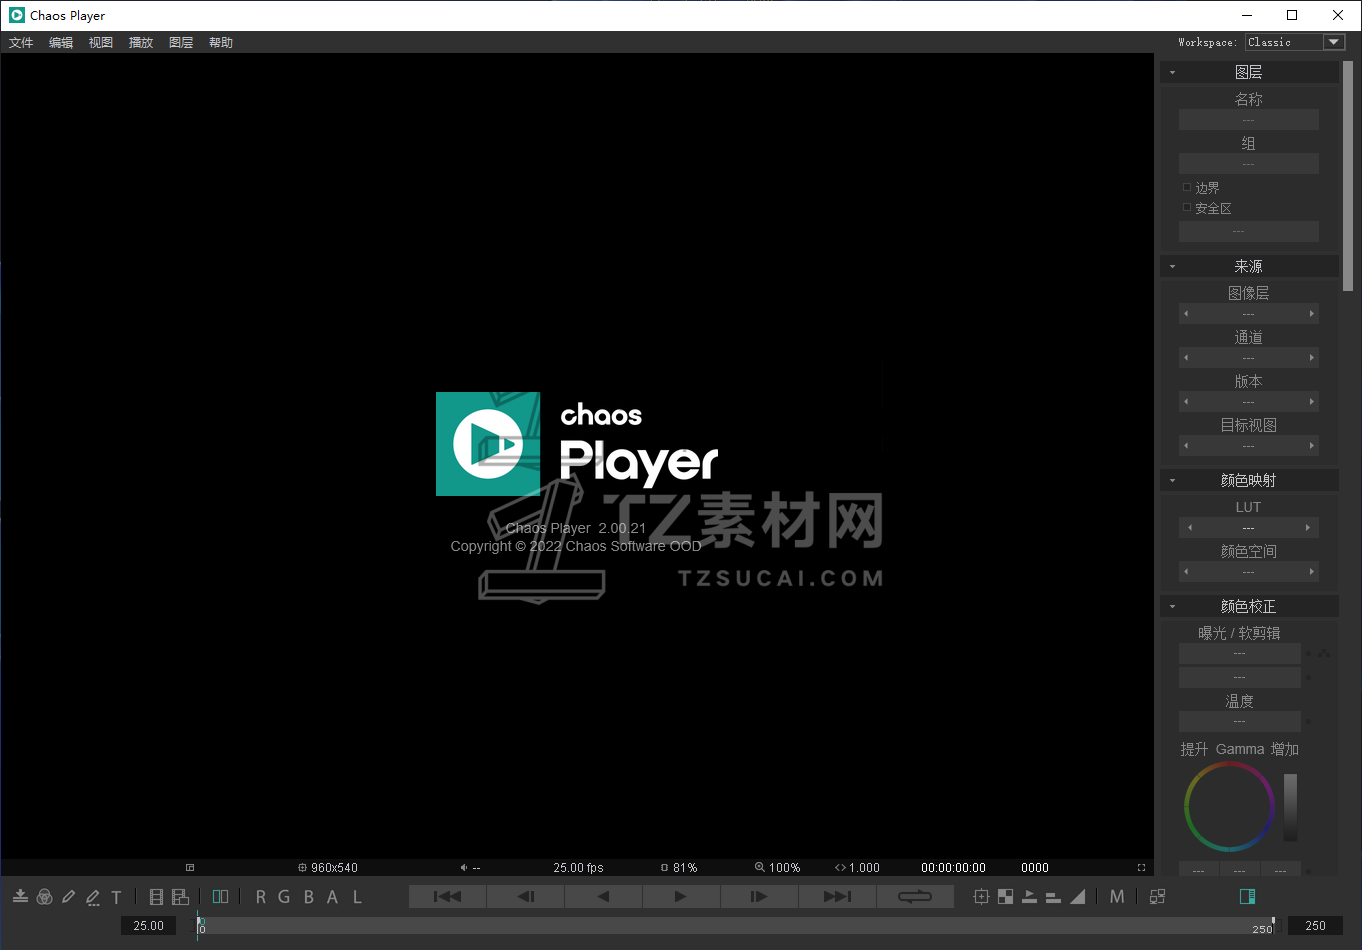This screenshot has width=1362, height=950.
Task: Open the 编辑 (Edit) menu
Action: pyautogui.click(x=61, y=43)
